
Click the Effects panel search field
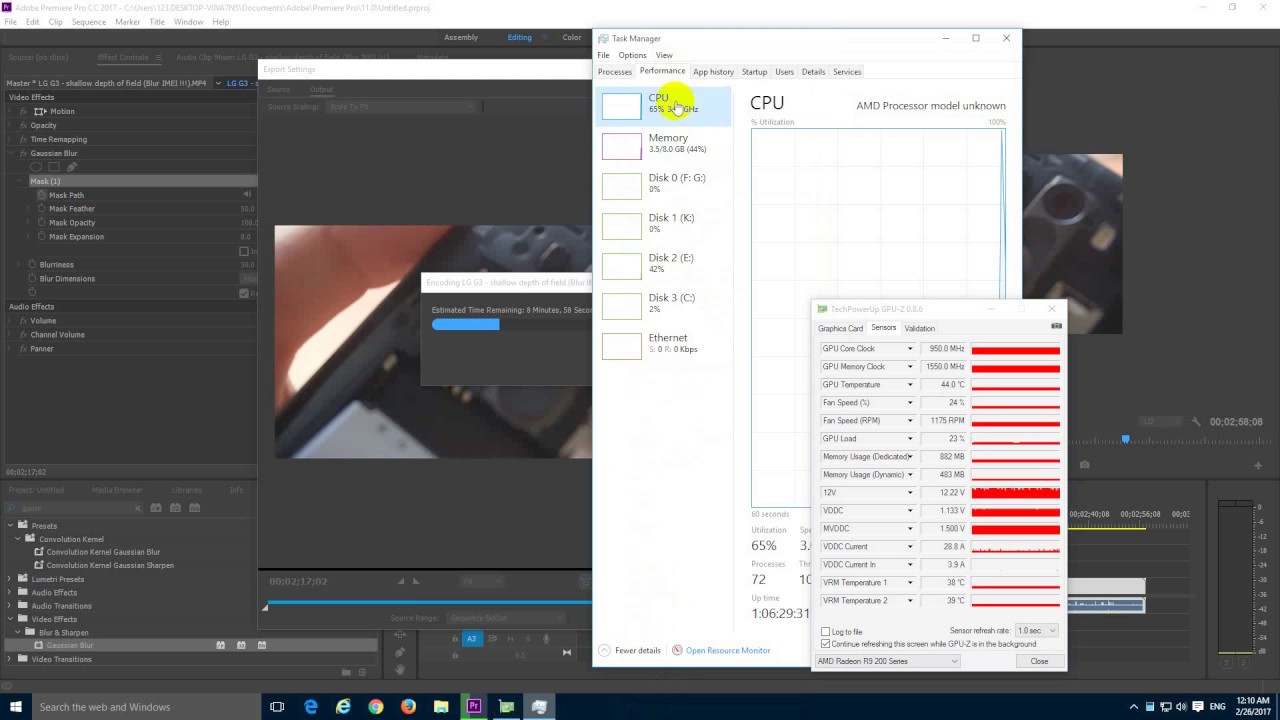pos(74,508)
